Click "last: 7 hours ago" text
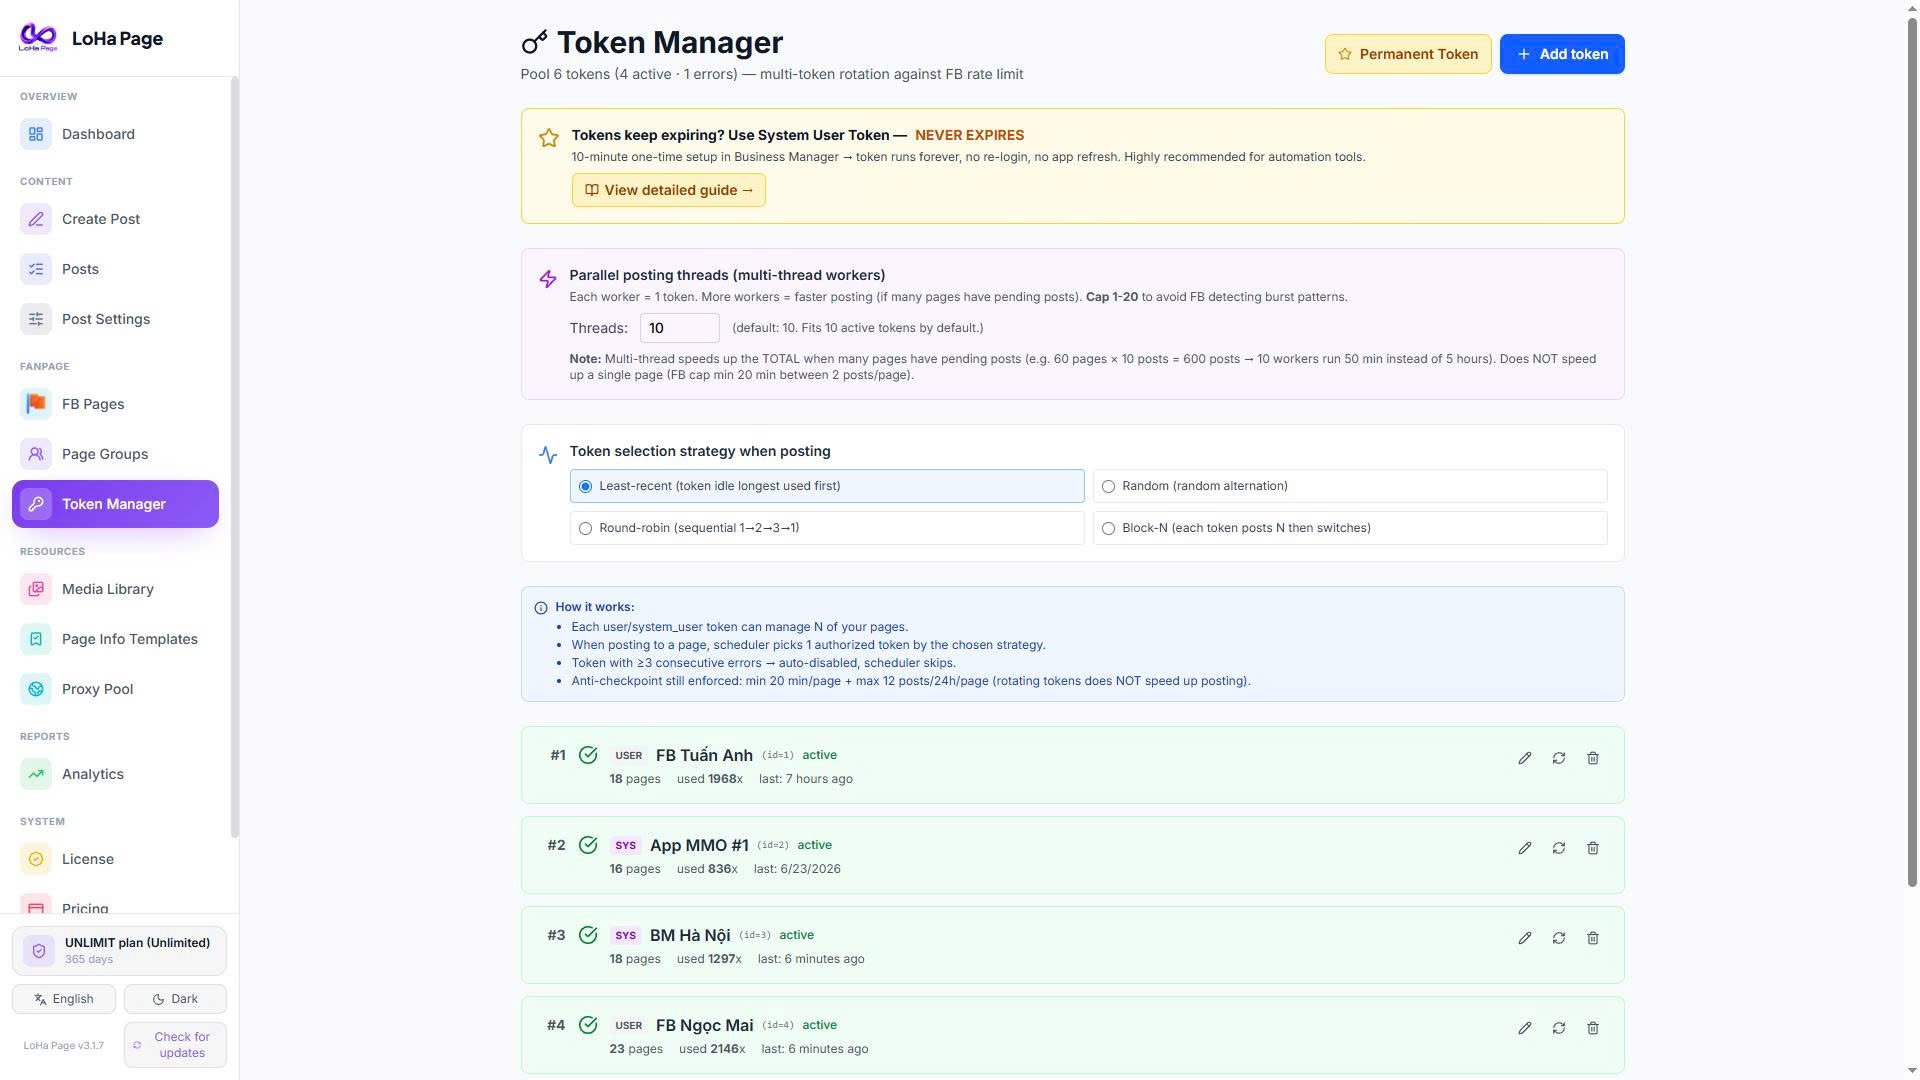The height and width of the screenshot is (1080, 1920). pyautogui.click(x=806, y=779)
